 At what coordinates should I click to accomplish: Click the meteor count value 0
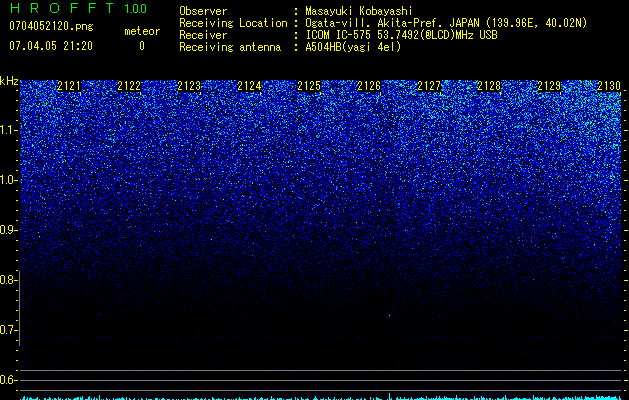tap(142, 46)
